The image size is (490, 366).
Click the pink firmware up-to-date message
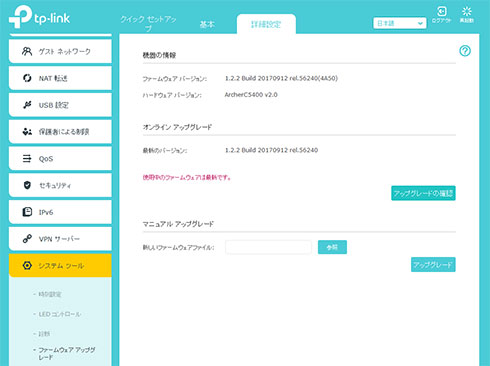[187, 177]
